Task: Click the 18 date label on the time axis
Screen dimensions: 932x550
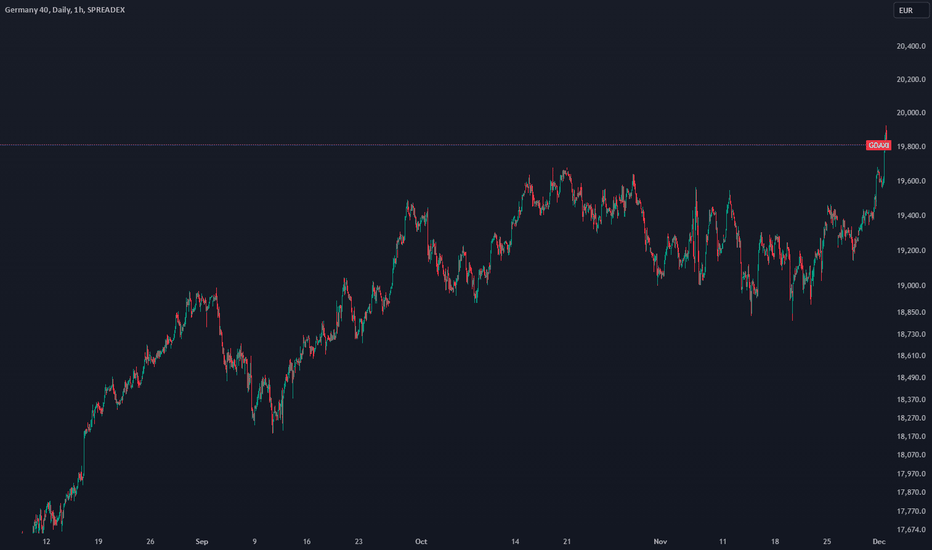Action: (x=774, y=542)
